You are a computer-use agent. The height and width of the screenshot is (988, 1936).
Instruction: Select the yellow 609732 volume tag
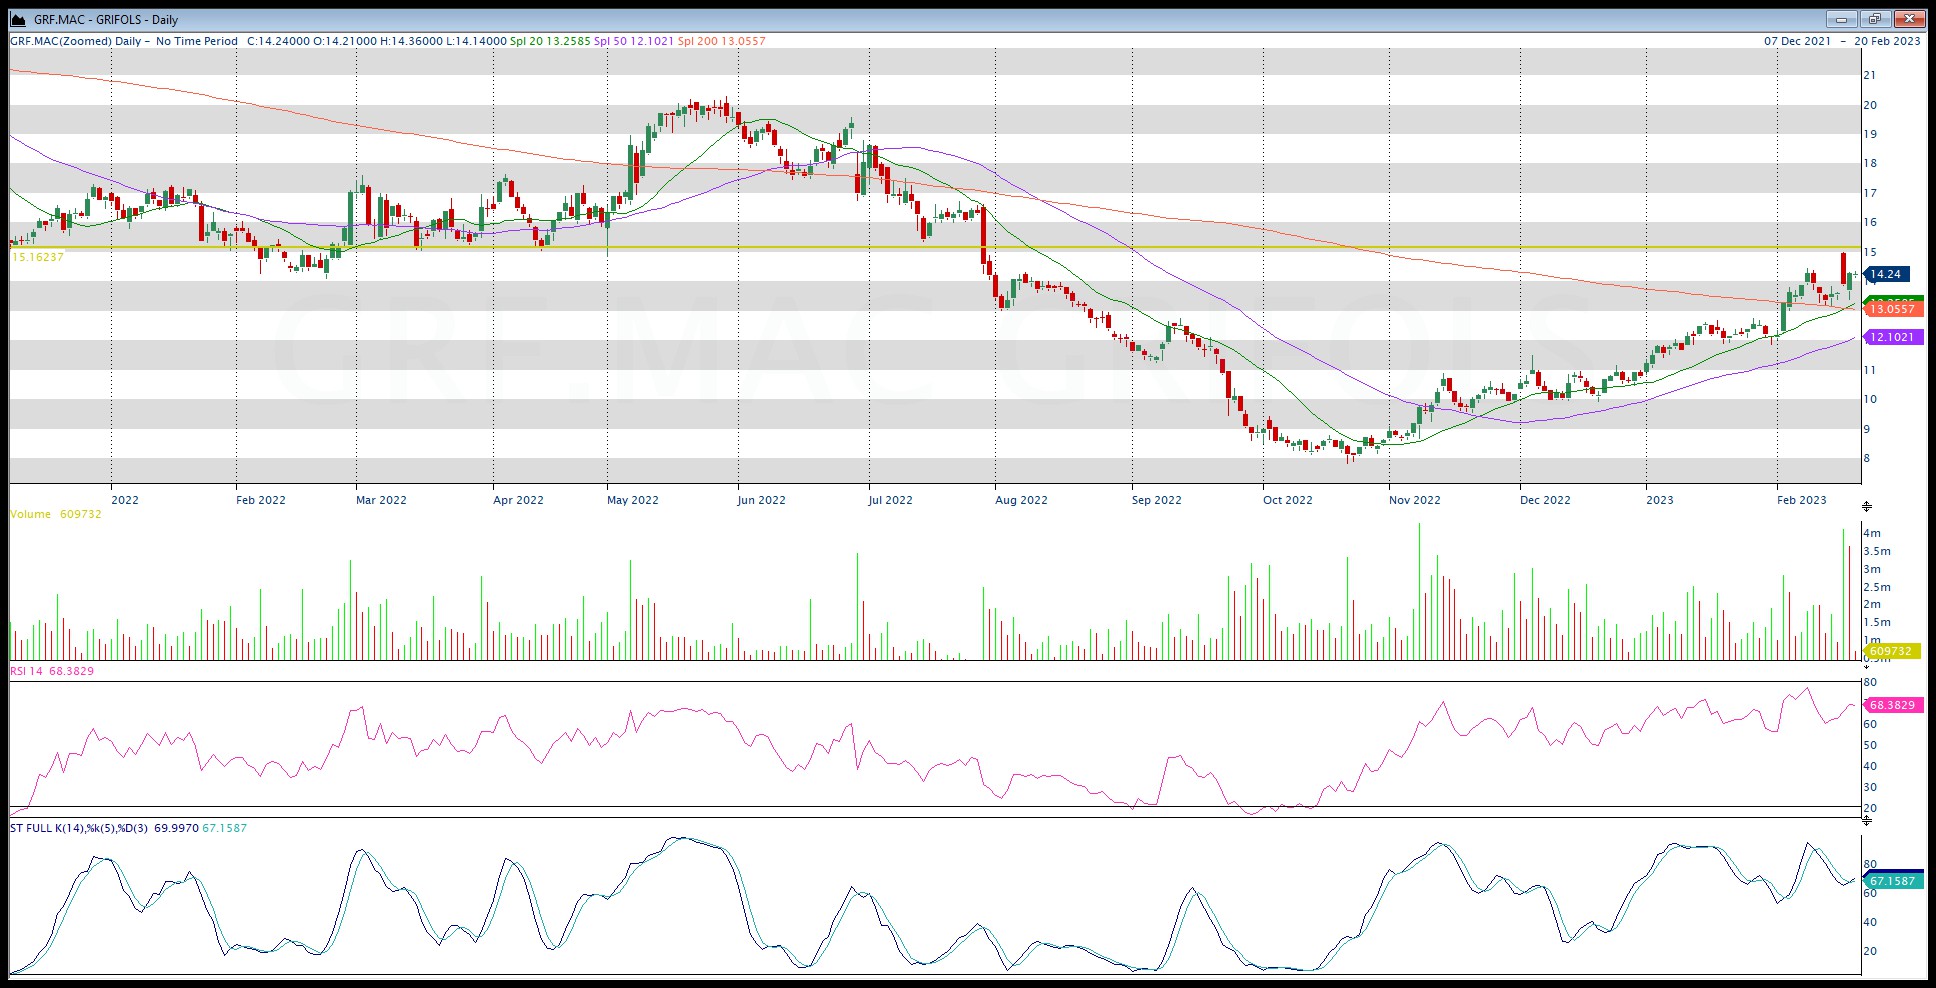click(1892, 651)
